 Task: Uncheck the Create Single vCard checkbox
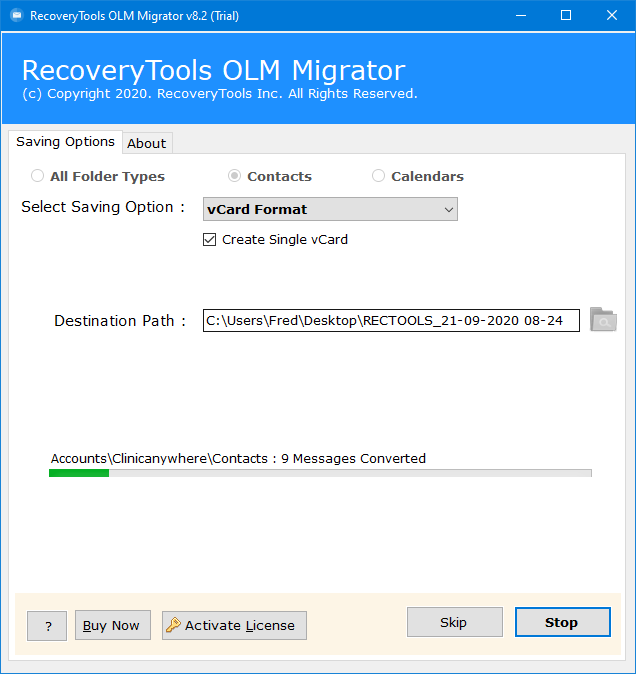click(210, 240)
